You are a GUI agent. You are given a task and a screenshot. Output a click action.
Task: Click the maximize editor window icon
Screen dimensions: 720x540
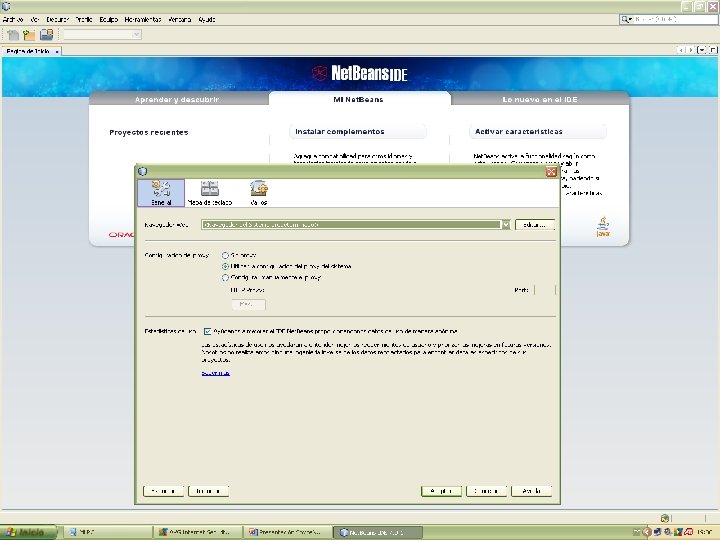click(712, 50)
